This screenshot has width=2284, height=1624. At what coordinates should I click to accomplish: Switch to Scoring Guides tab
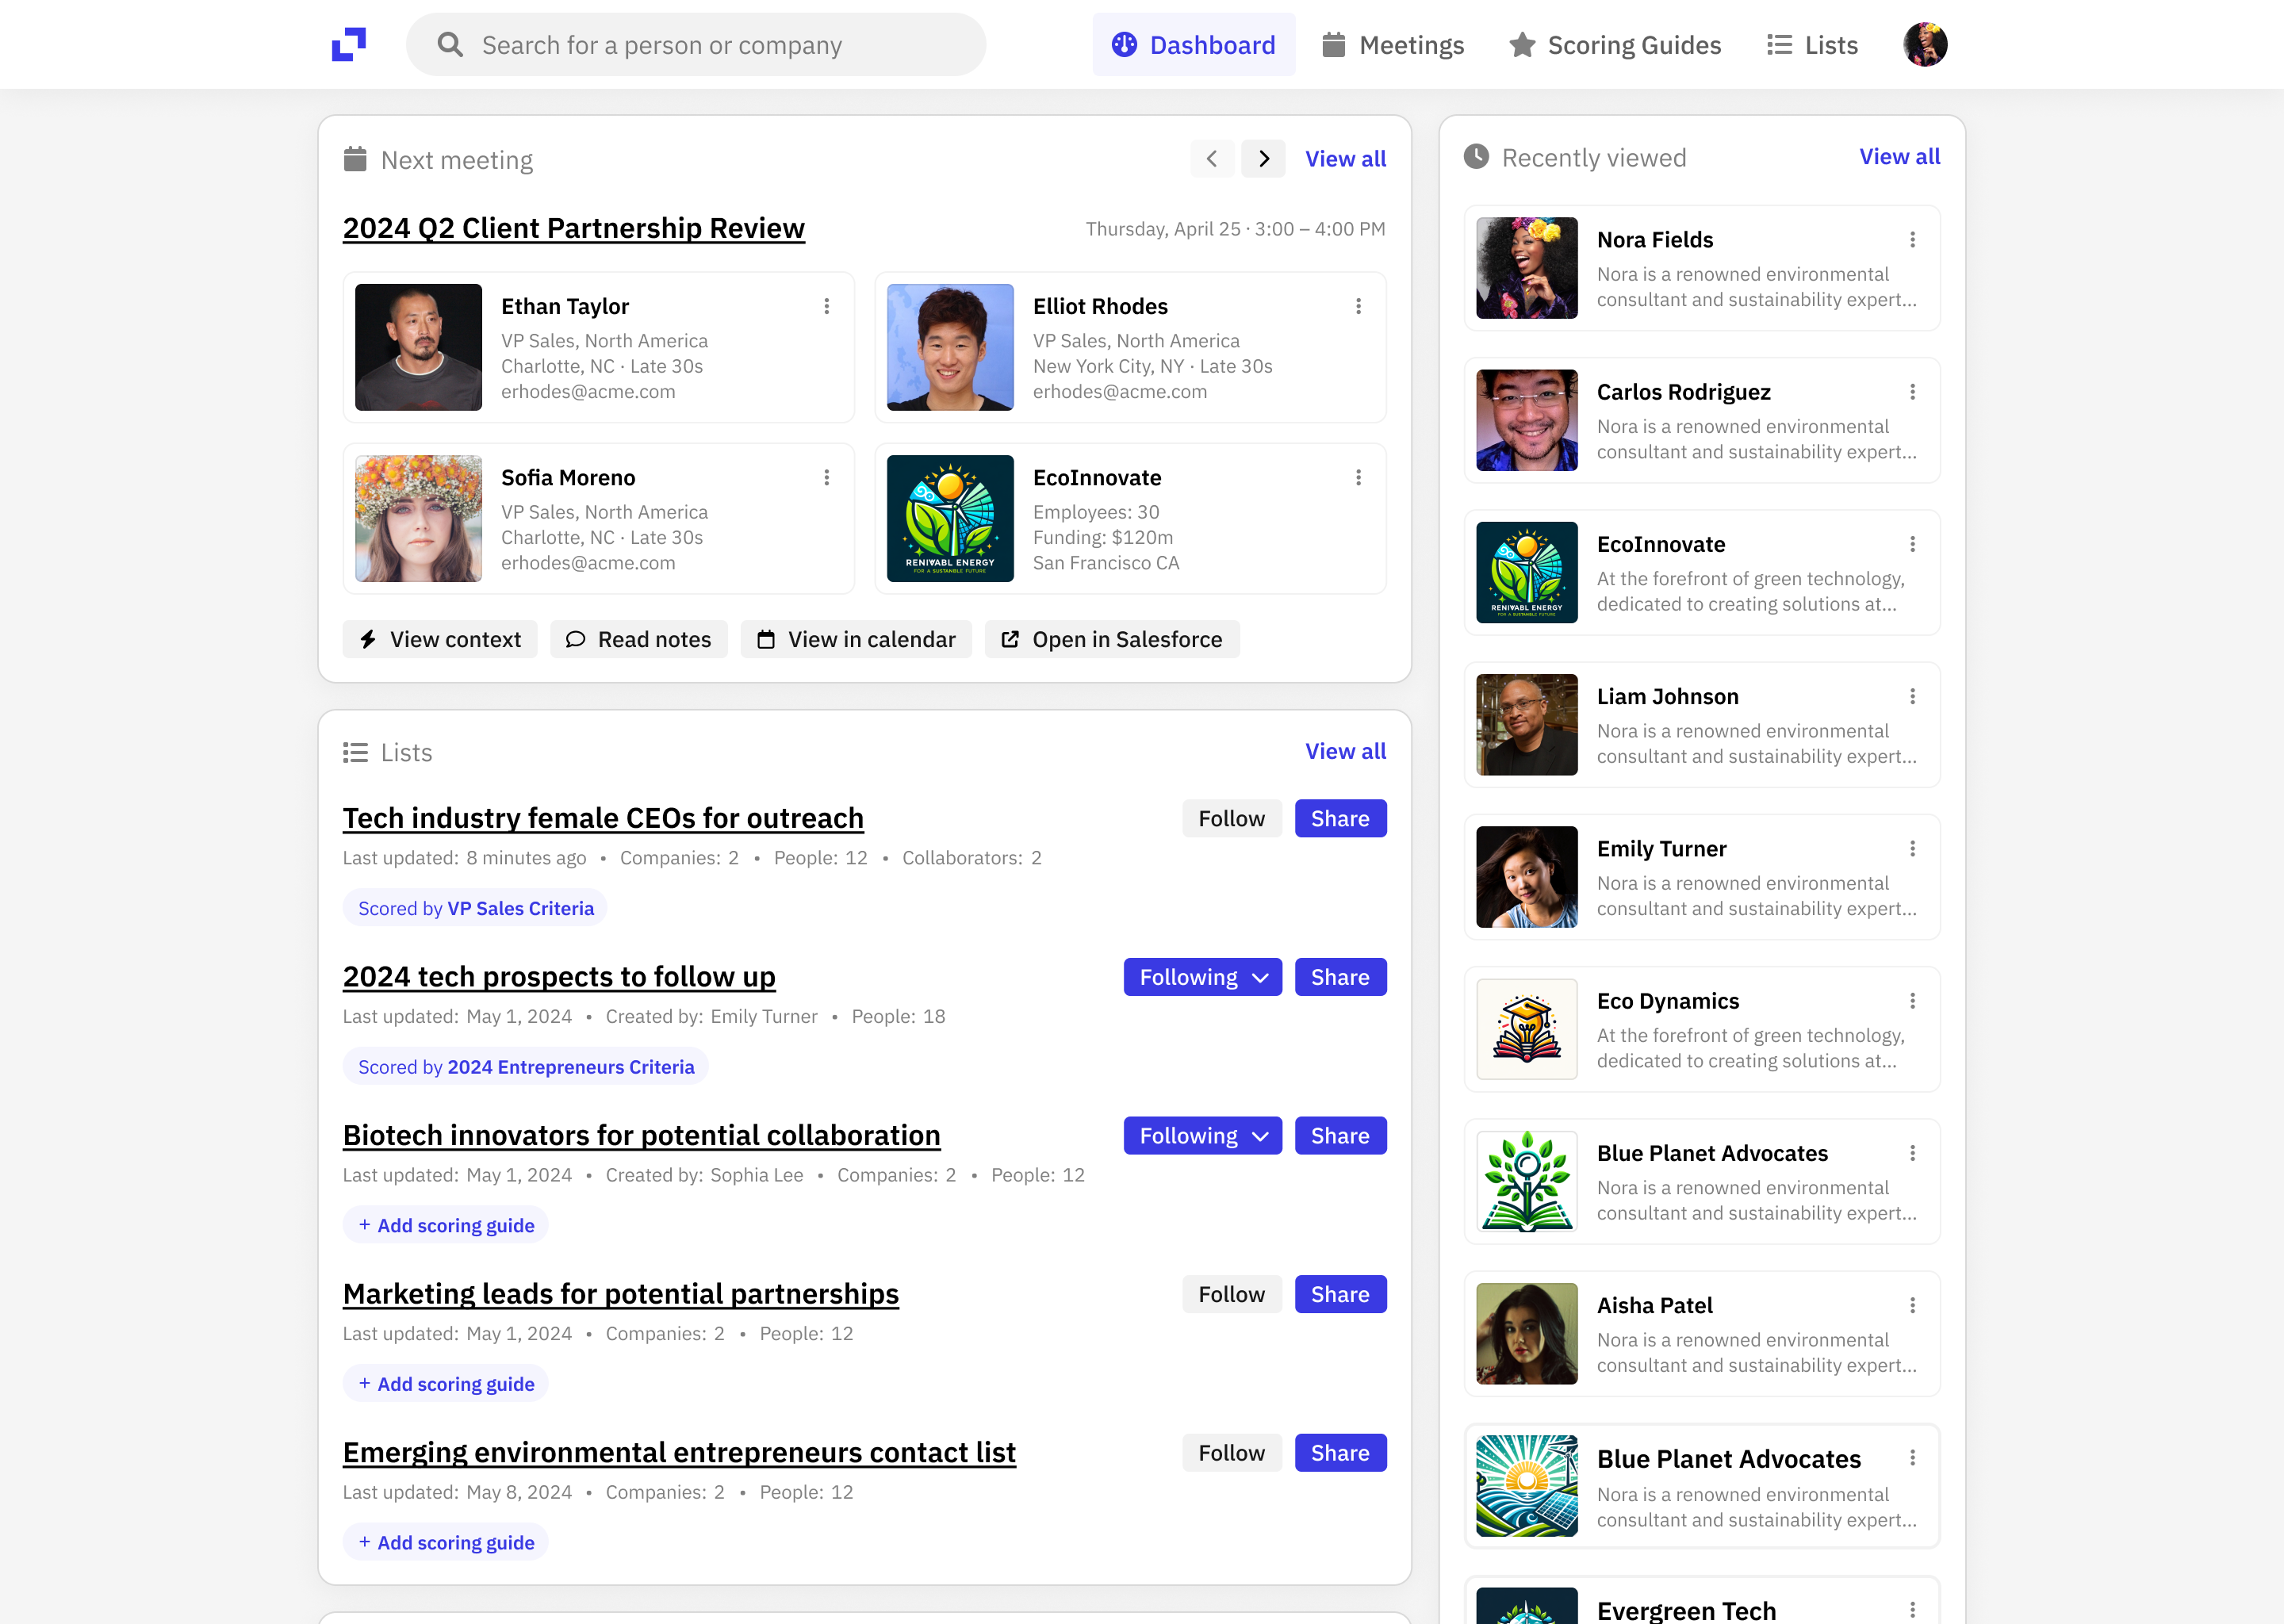(x=1615, y=45)
